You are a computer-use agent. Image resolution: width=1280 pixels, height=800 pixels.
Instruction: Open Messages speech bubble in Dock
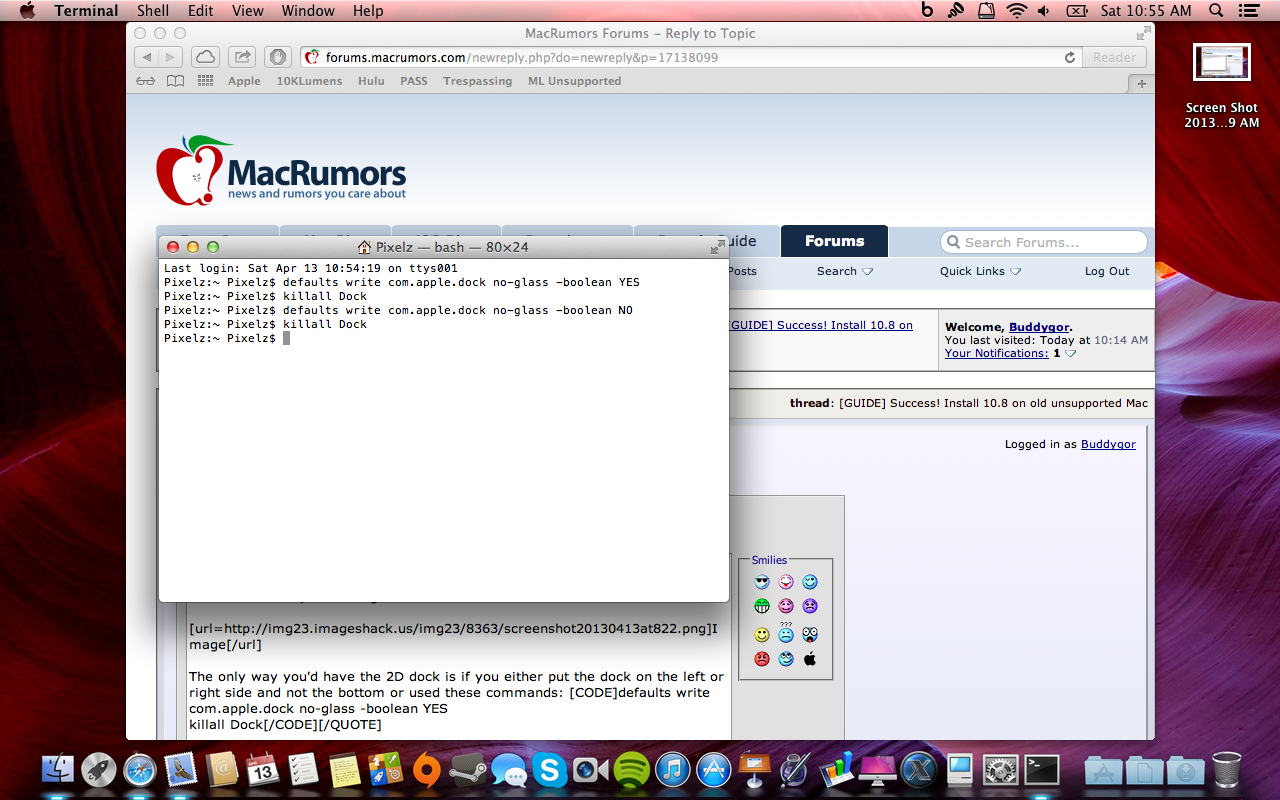[x=508, y=769]
